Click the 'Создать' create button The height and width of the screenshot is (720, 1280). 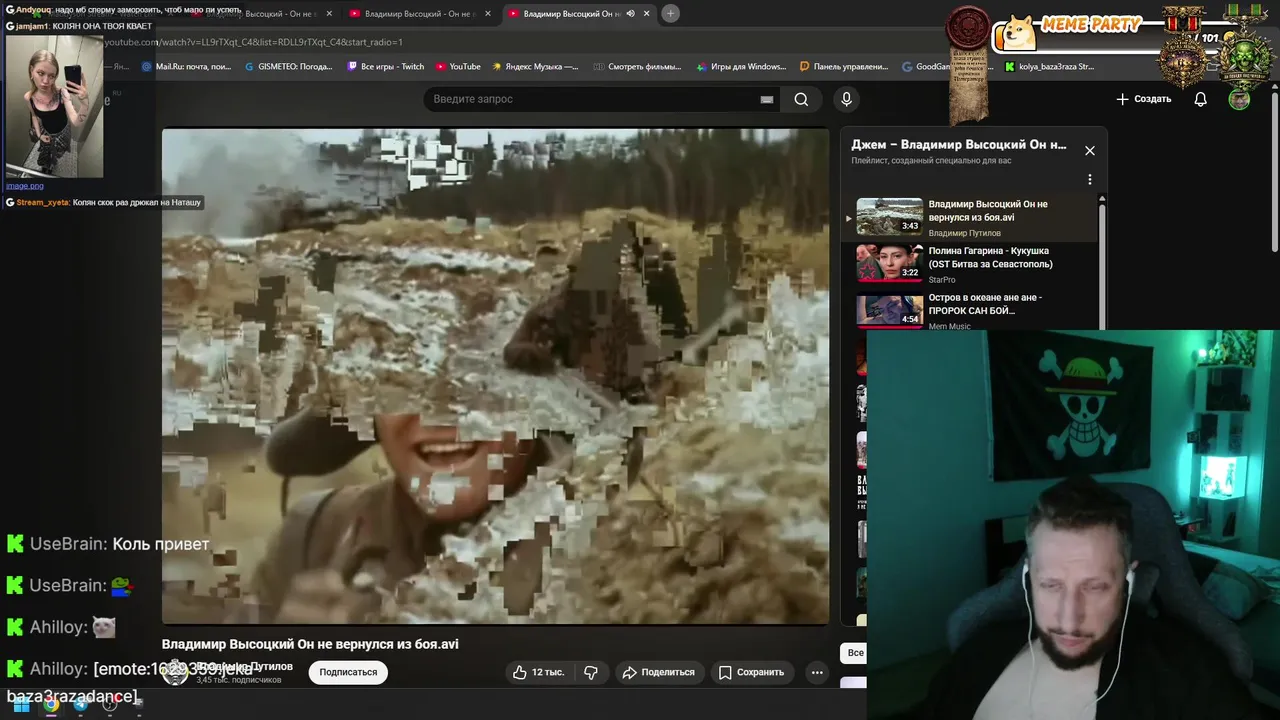[1143, 99]
